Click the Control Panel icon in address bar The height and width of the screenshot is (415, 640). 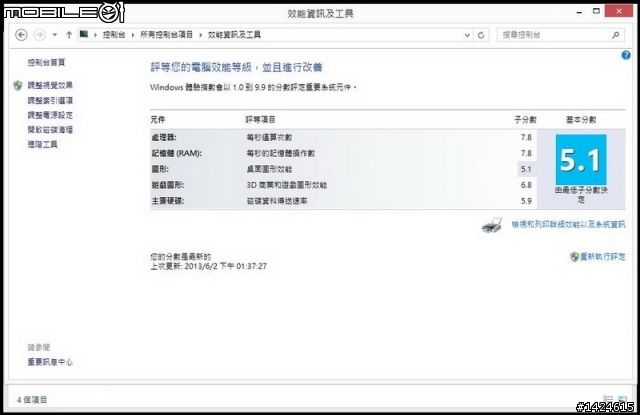tap(84, 34)
